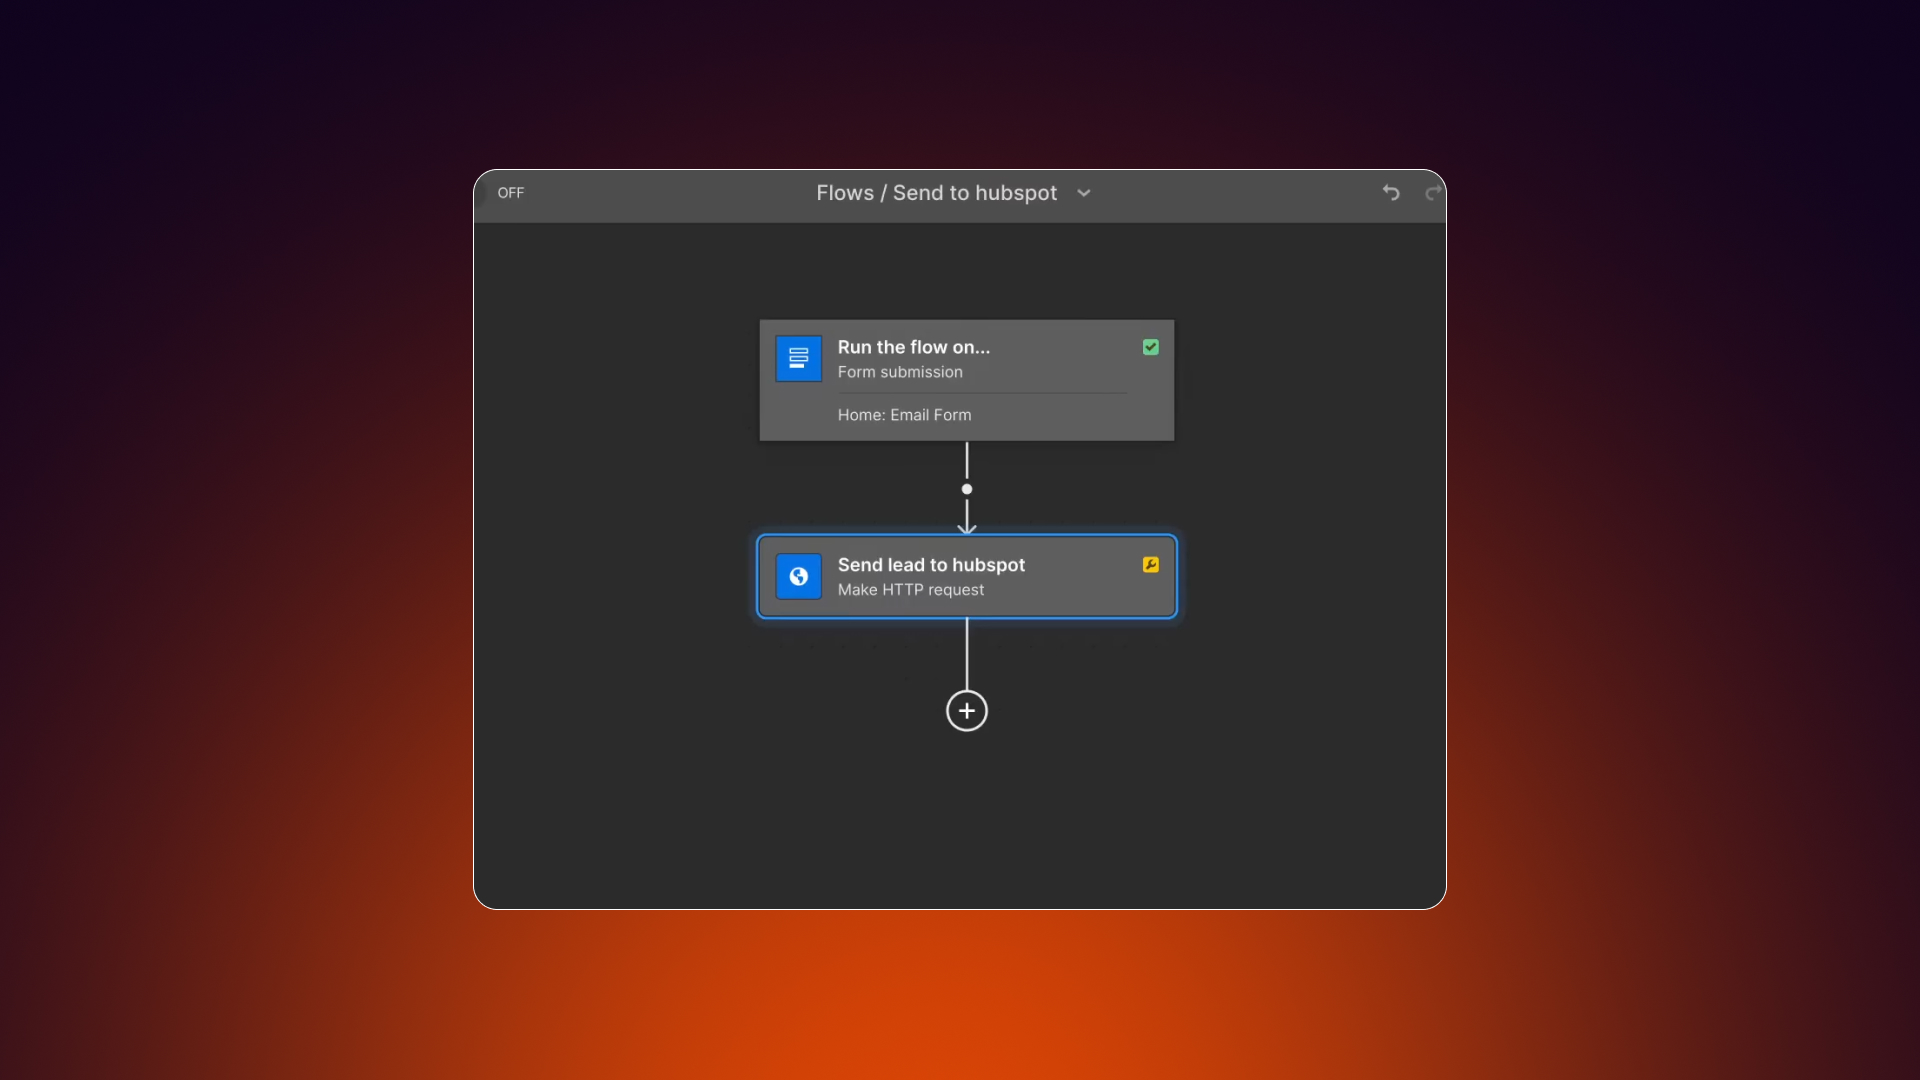Click the blue globe HTTP request icon

798,576
